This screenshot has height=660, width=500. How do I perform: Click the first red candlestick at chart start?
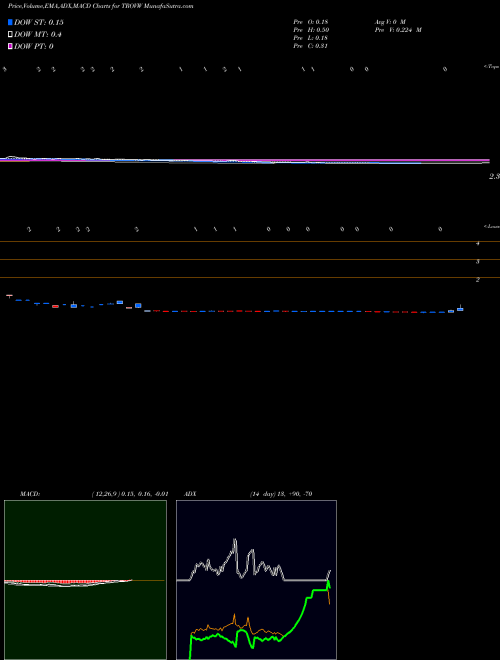point(9,296)
